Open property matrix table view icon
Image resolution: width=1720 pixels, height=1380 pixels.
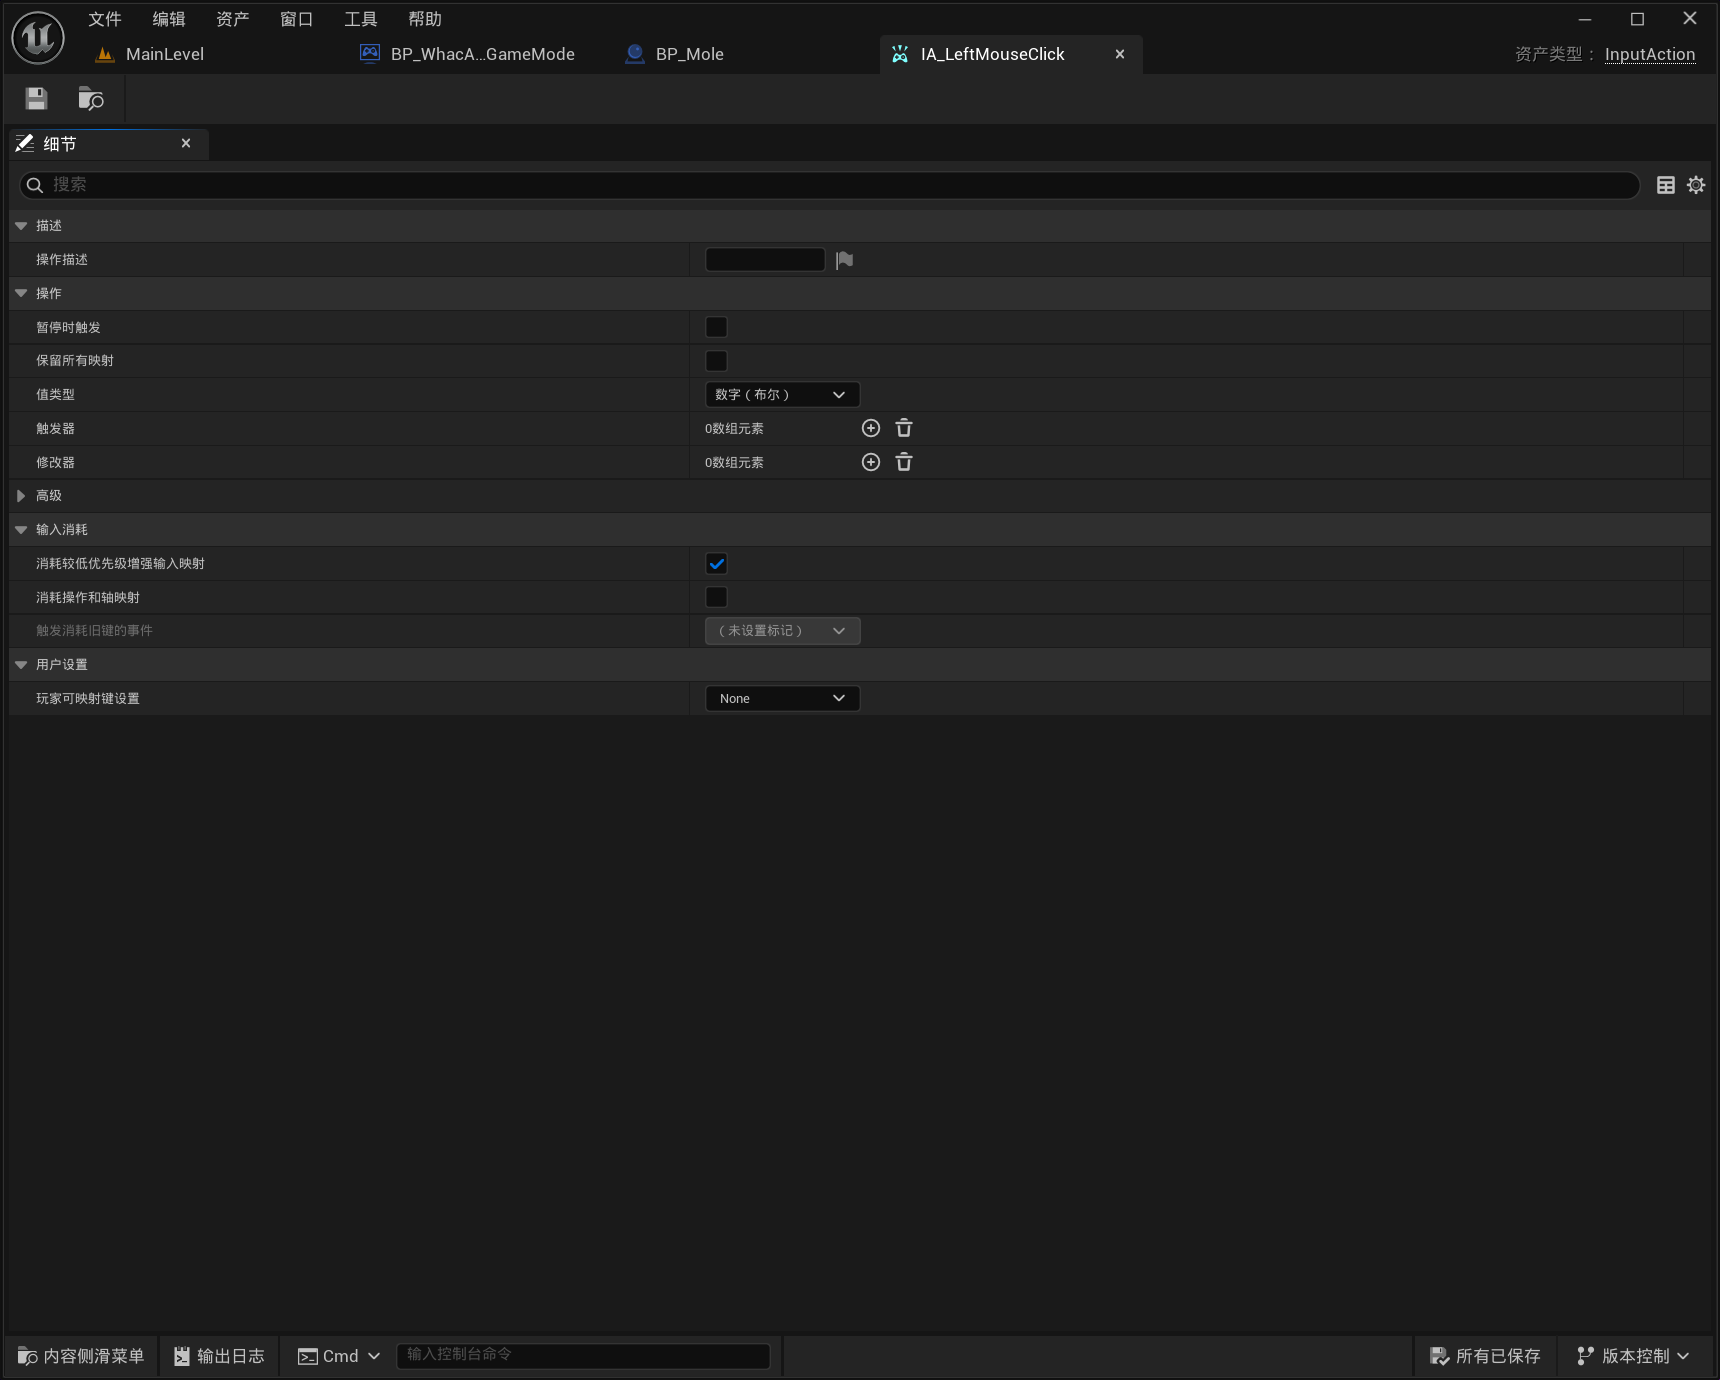[1666, 185]
